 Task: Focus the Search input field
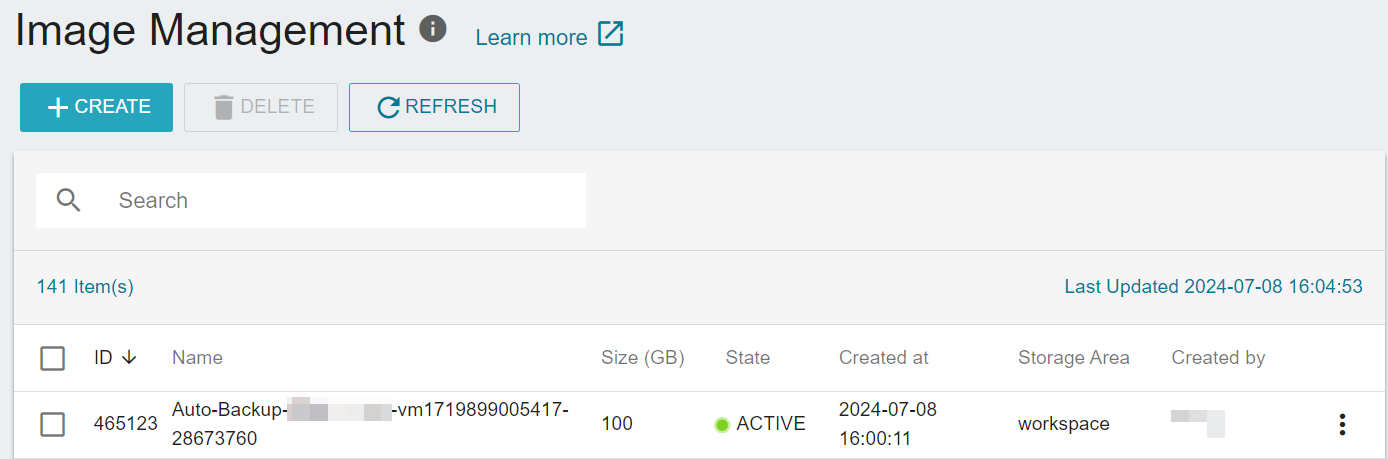(x=311, y=200)
